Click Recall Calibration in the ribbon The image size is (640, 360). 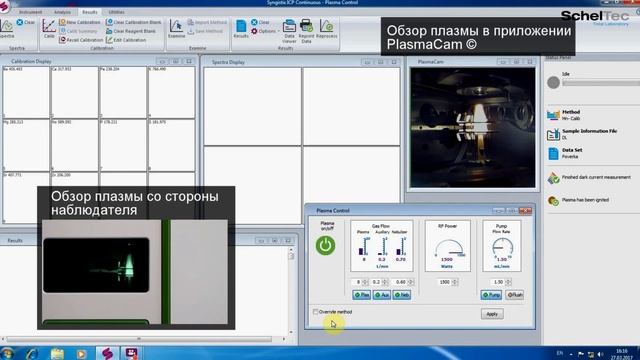pos(80,40)
